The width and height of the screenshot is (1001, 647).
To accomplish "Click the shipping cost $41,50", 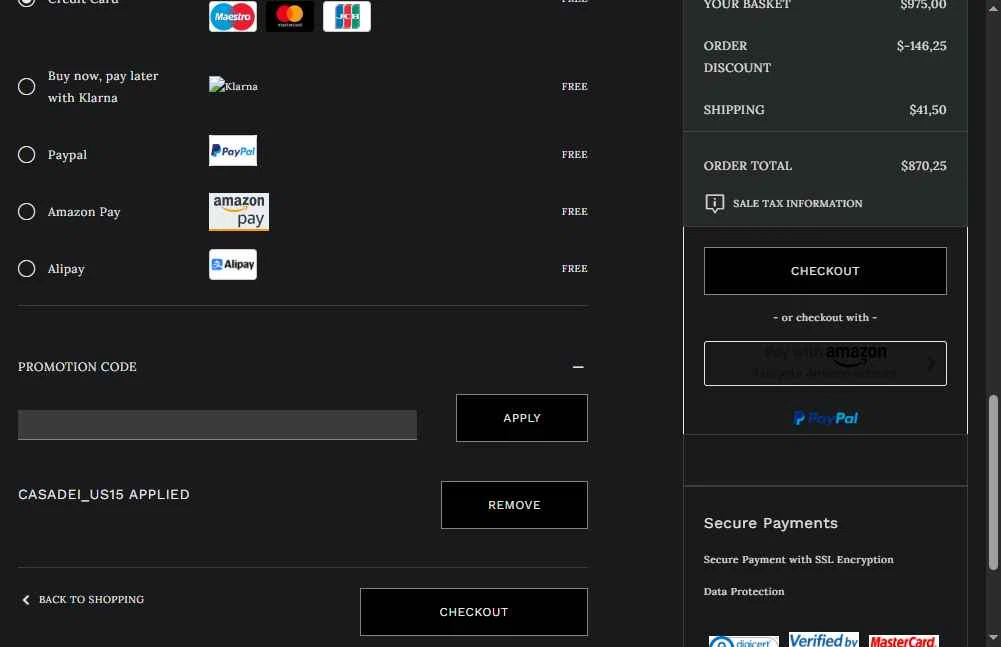I will pyautogui.click(x=928, y=109).
